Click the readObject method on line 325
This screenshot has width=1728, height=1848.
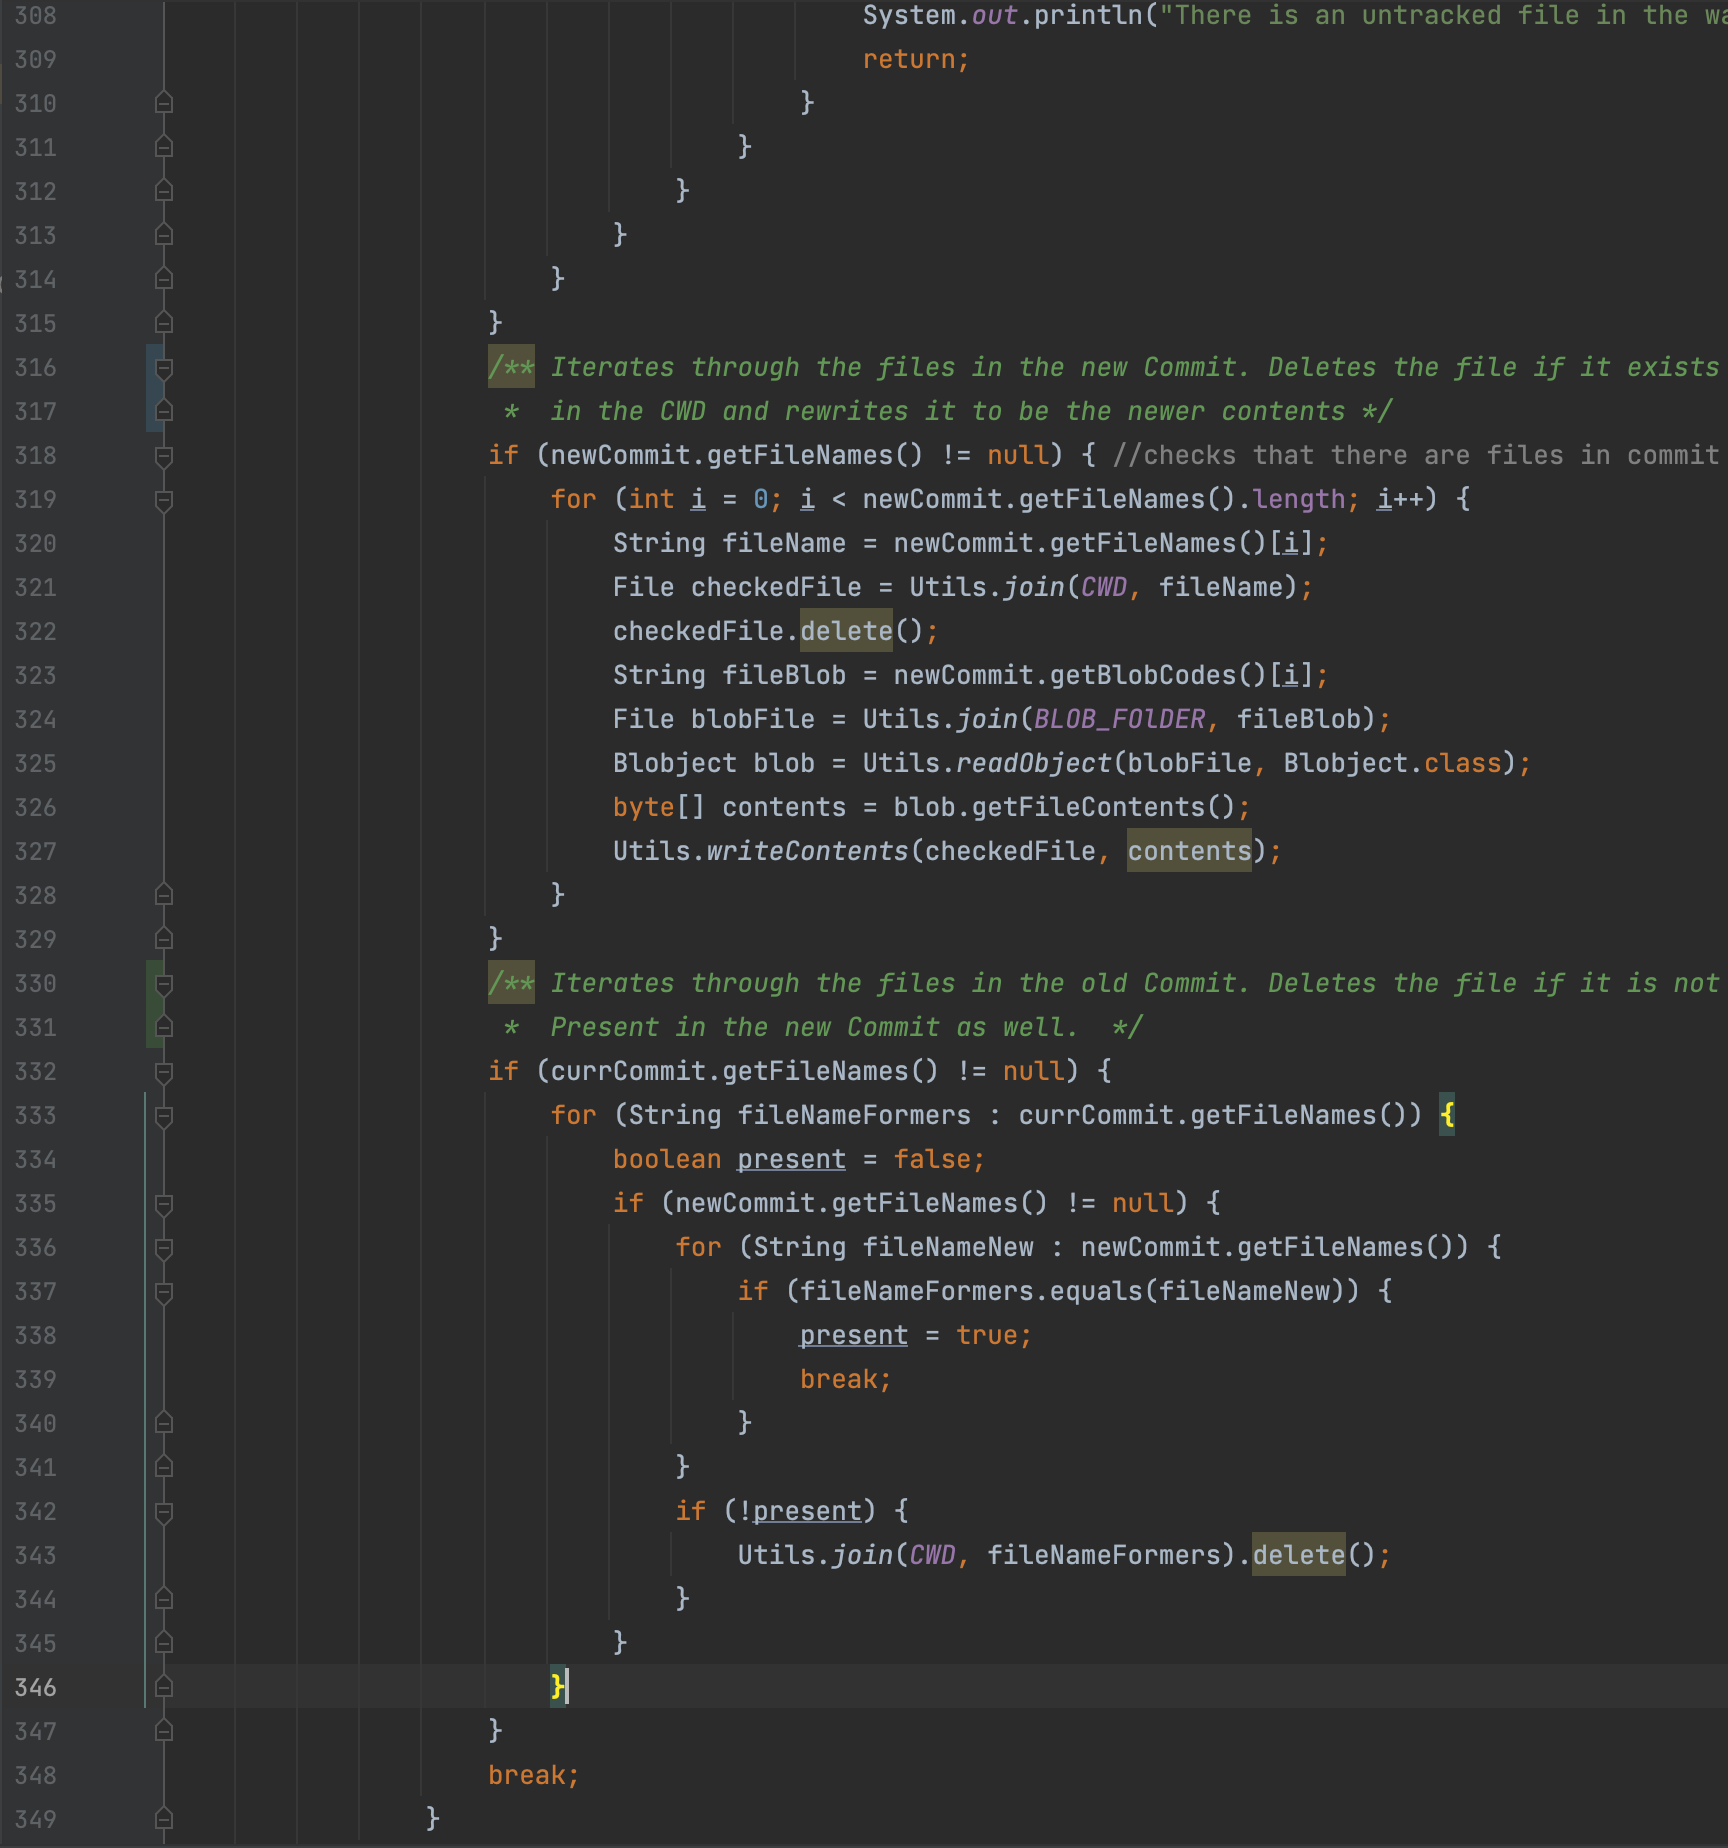pyautogui.click(x=1034, y=763)
